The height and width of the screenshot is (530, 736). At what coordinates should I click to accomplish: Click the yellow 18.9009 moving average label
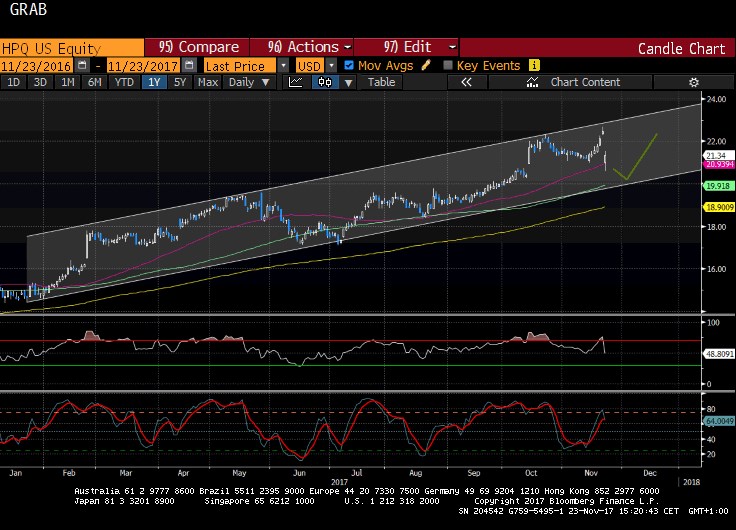(x=718, y=207)
